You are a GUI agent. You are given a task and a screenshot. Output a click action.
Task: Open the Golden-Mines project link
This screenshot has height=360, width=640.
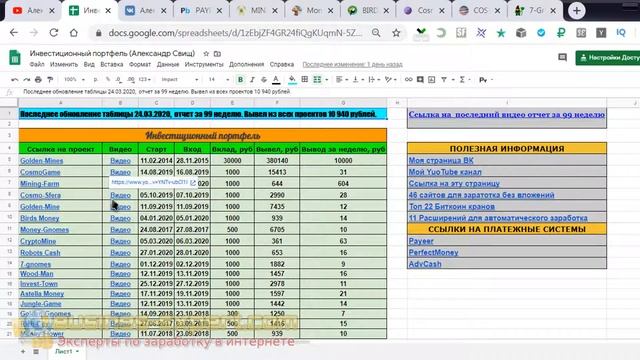(42, 161)
